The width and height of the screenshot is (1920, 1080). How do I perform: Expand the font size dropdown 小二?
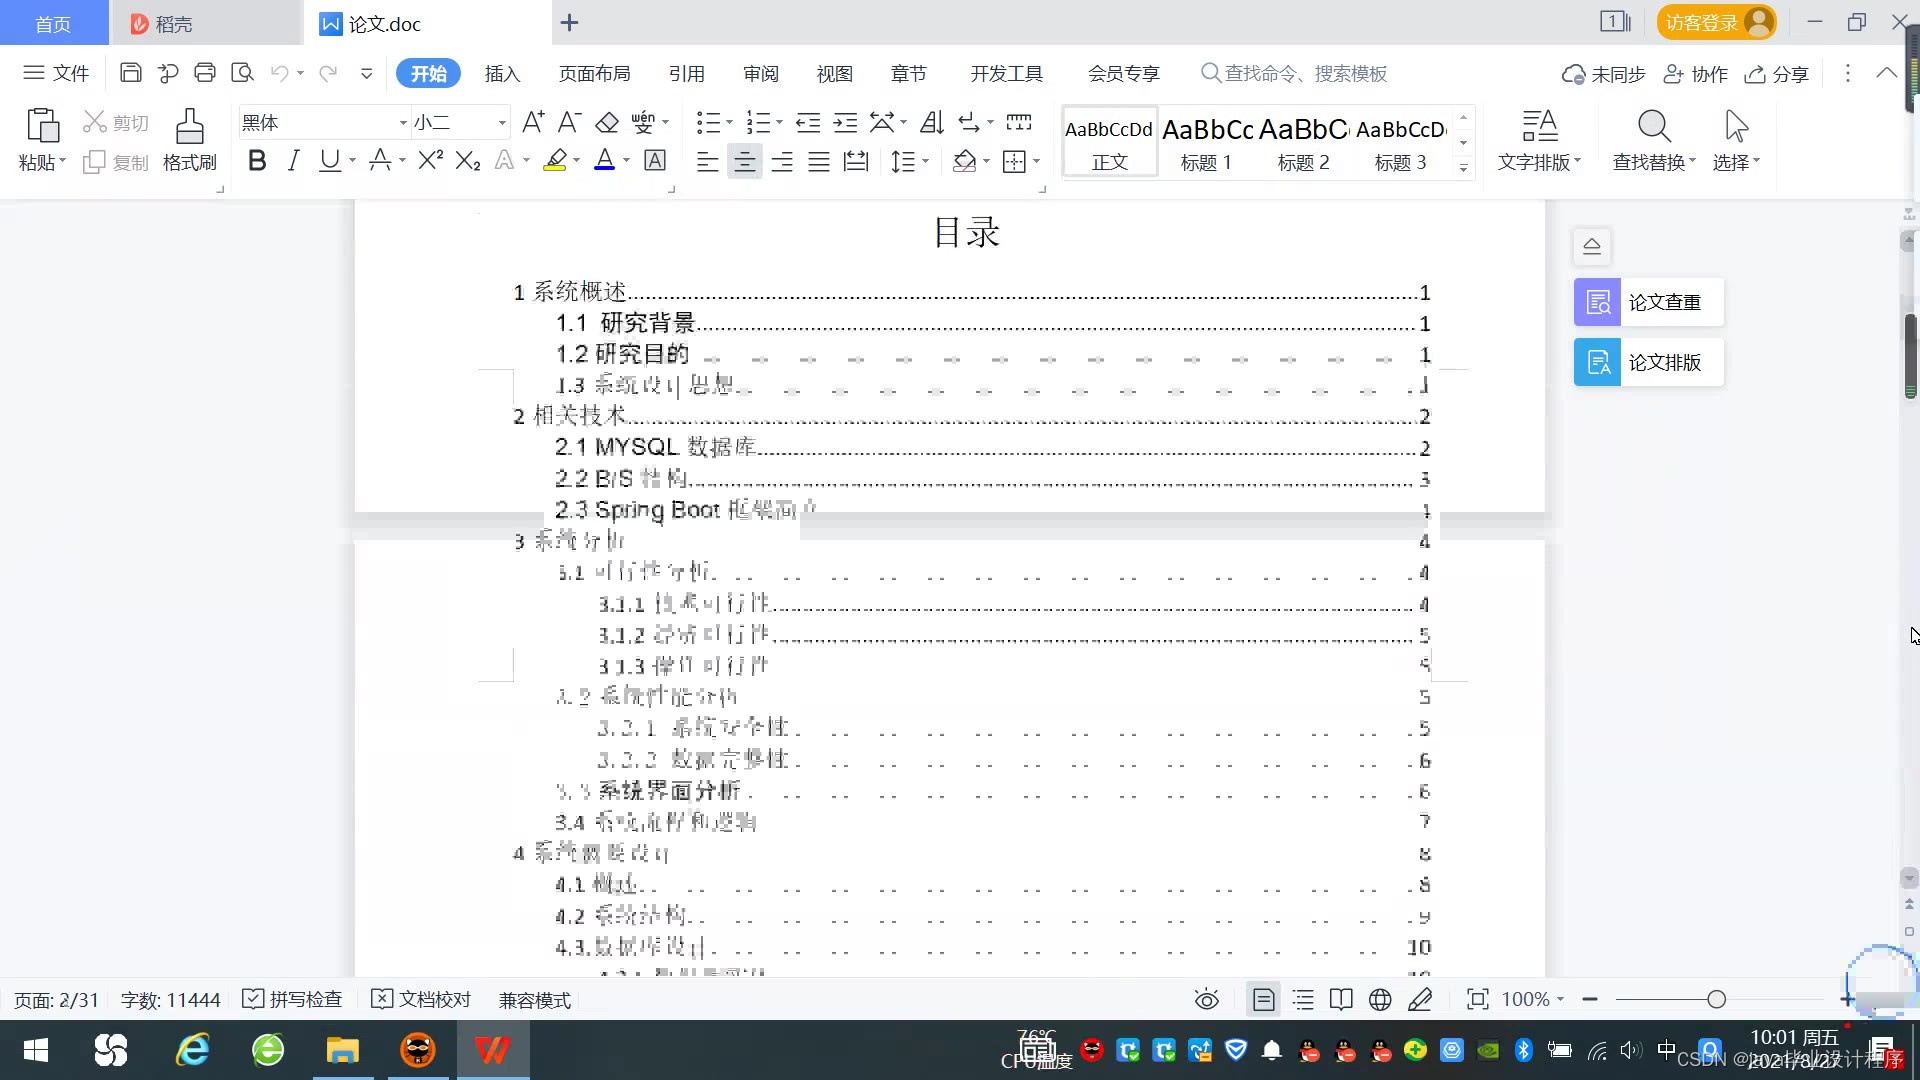pos(502,123)
